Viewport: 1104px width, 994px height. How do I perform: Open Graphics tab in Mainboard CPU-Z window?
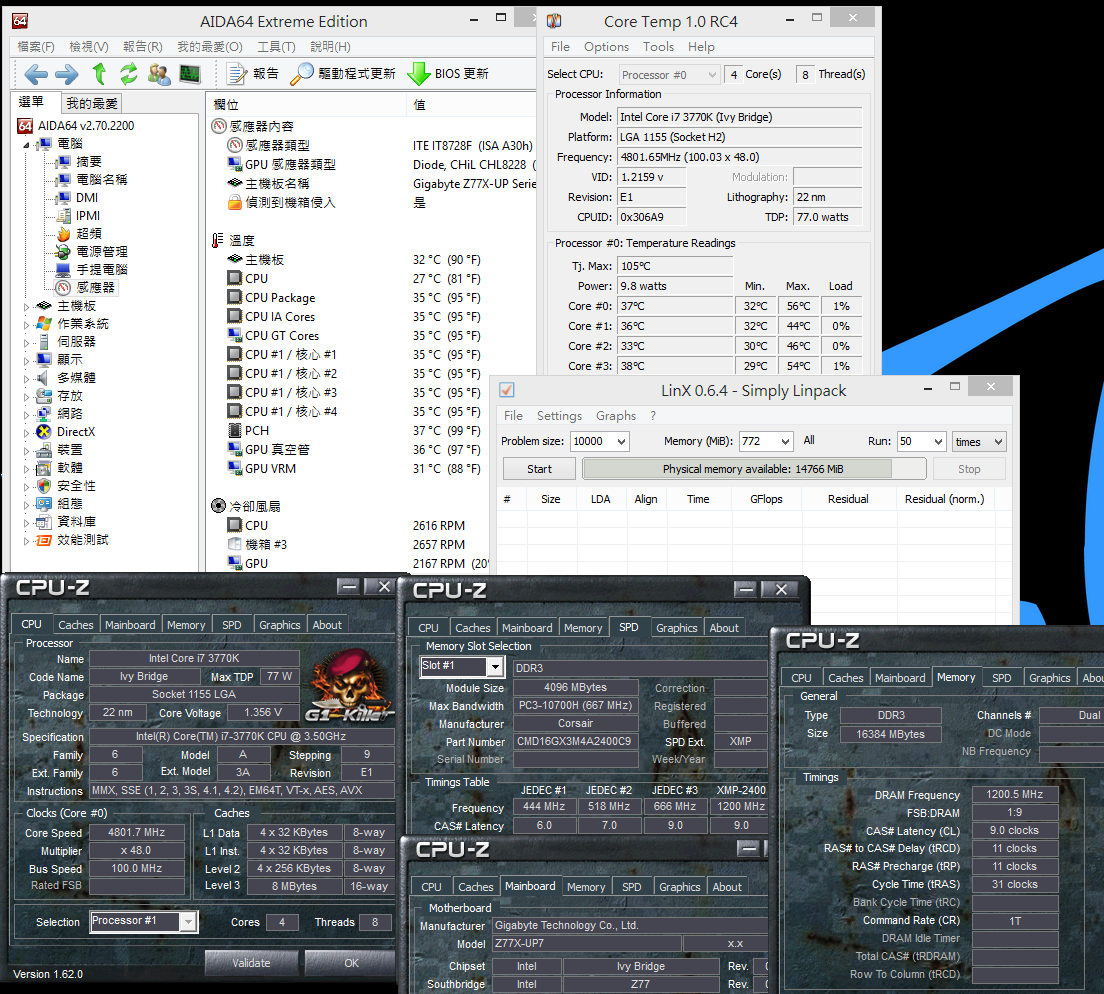point(679,887)
